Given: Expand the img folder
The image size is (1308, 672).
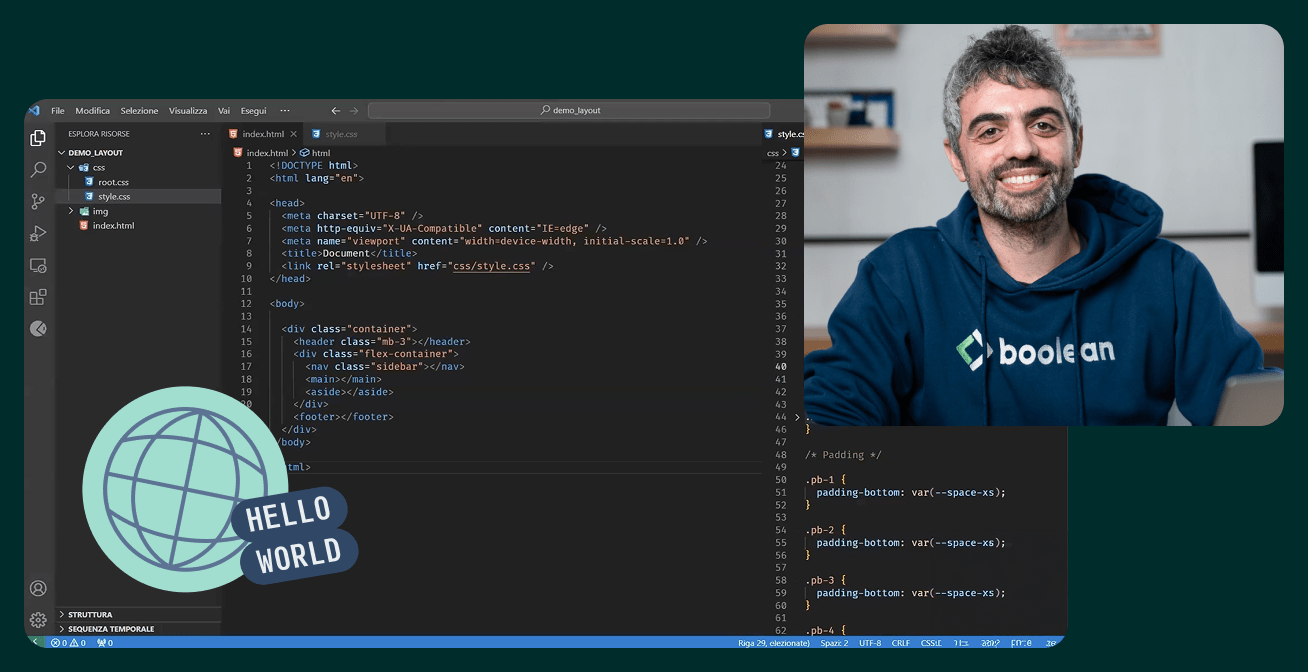Looking at the screenshot, I should point(100,211).
